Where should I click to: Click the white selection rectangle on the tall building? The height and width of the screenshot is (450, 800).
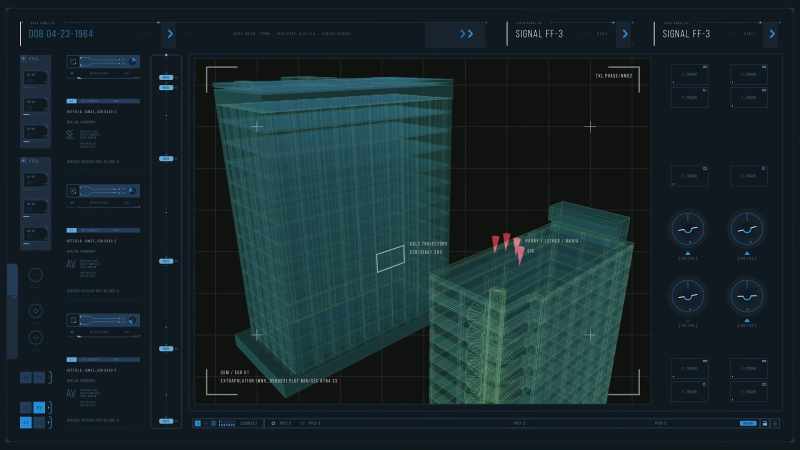(390, 259)
